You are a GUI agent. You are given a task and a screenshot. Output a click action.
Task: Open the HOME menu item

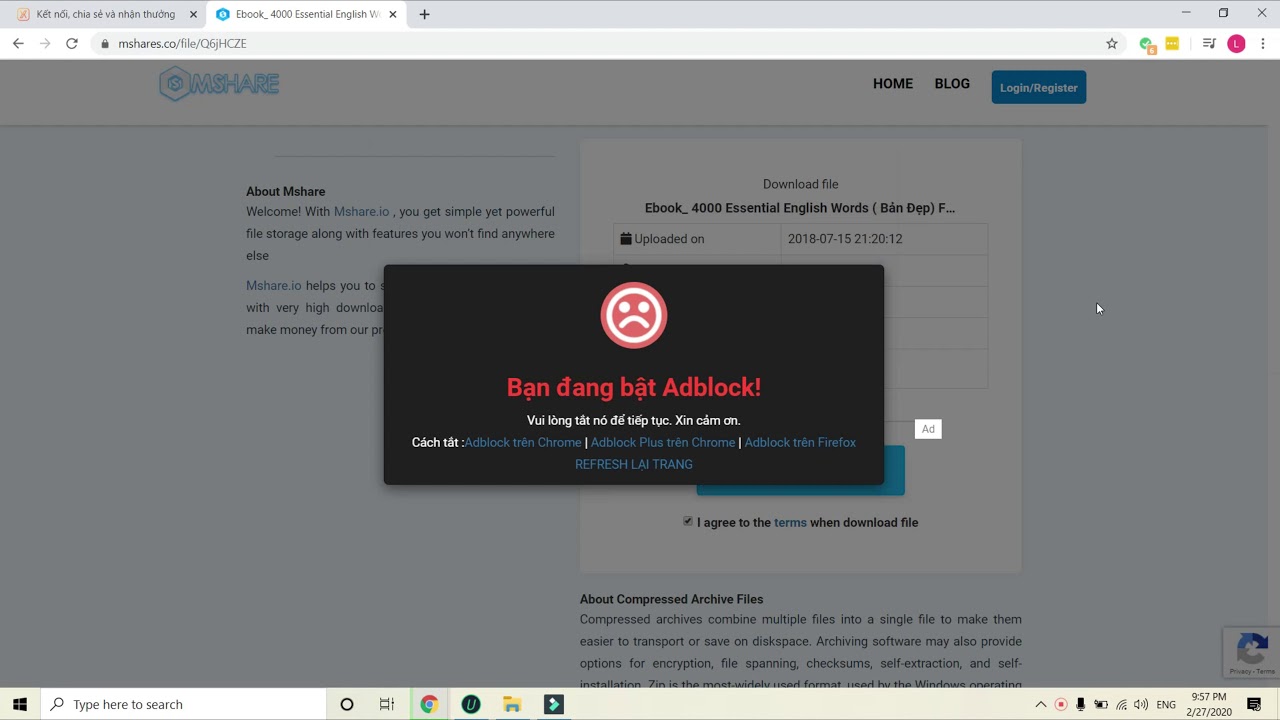click(x=893, y=84)
